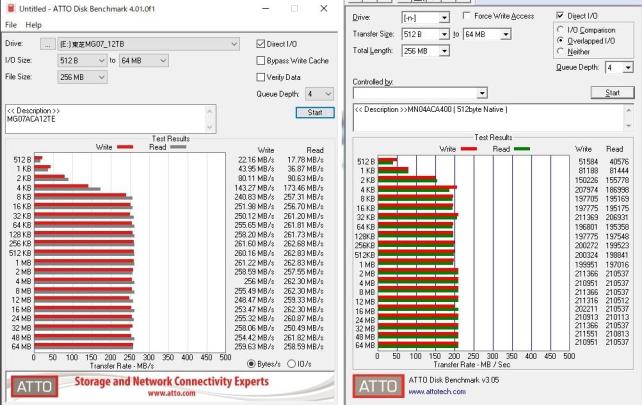Screen dimensions: 642x405
Task: Click the 512 B row label in right chart
Action: click(366, 161)
